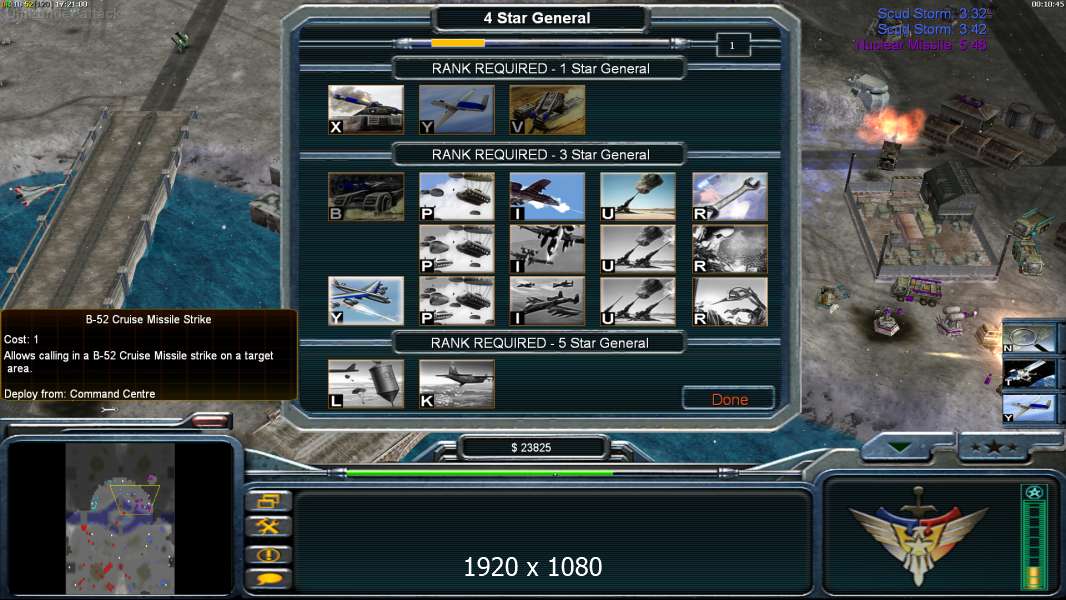Click the general experience progress bar
1066x600 pixels.
tap(540, 43)
